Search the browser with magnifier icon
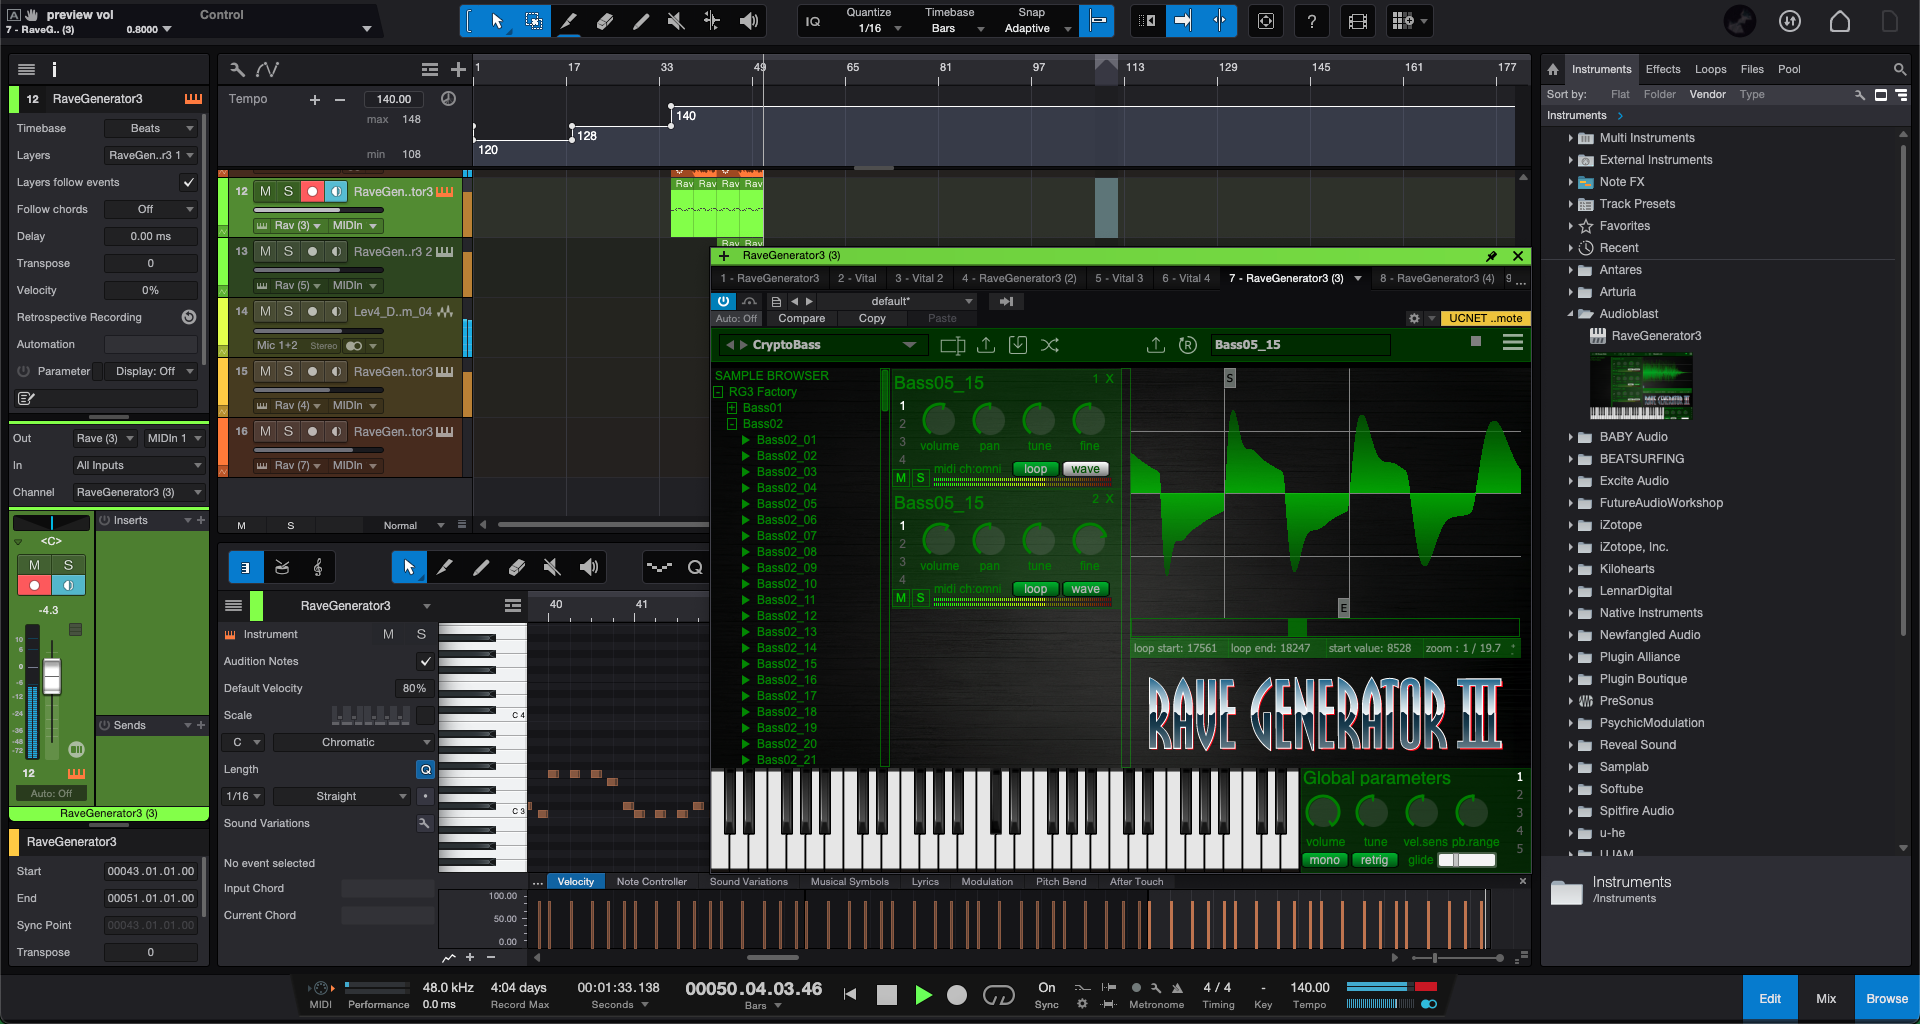Screen dimensions: 1920x1024 tap(1899, 69)
